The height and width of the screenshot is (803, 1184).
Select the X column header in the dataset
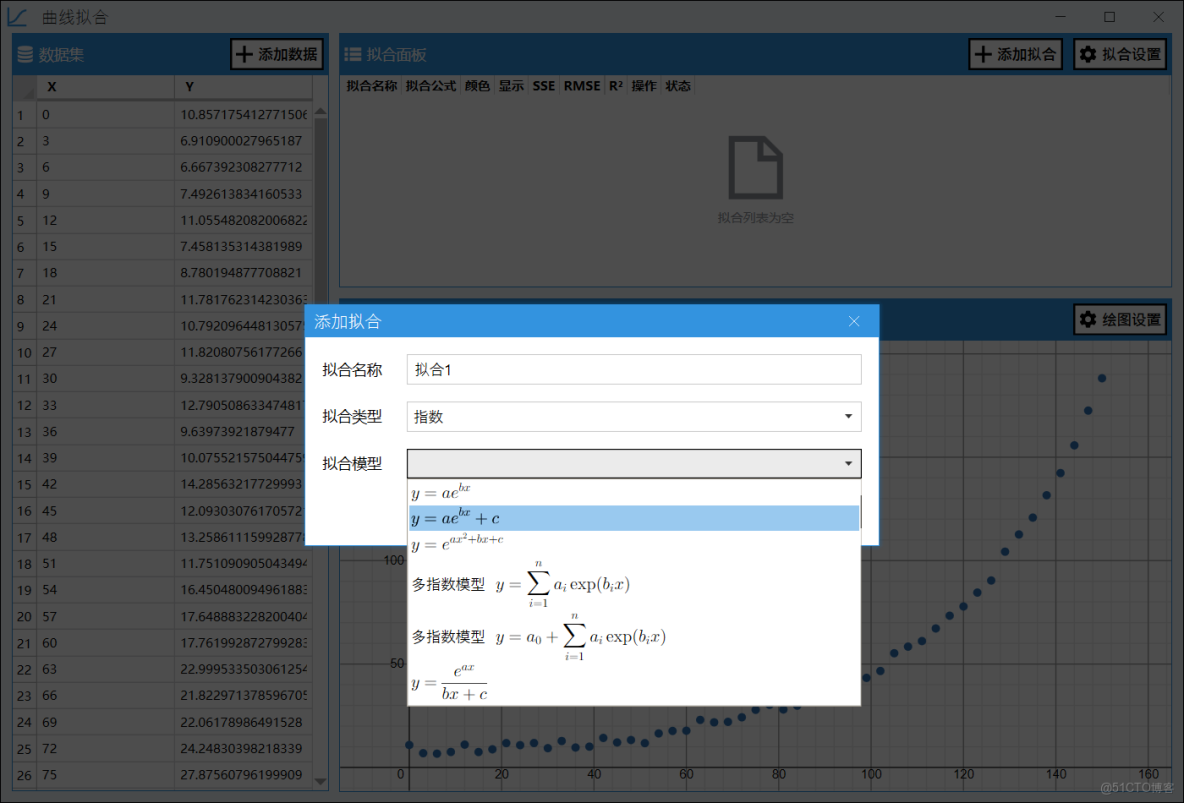(105, 86)
